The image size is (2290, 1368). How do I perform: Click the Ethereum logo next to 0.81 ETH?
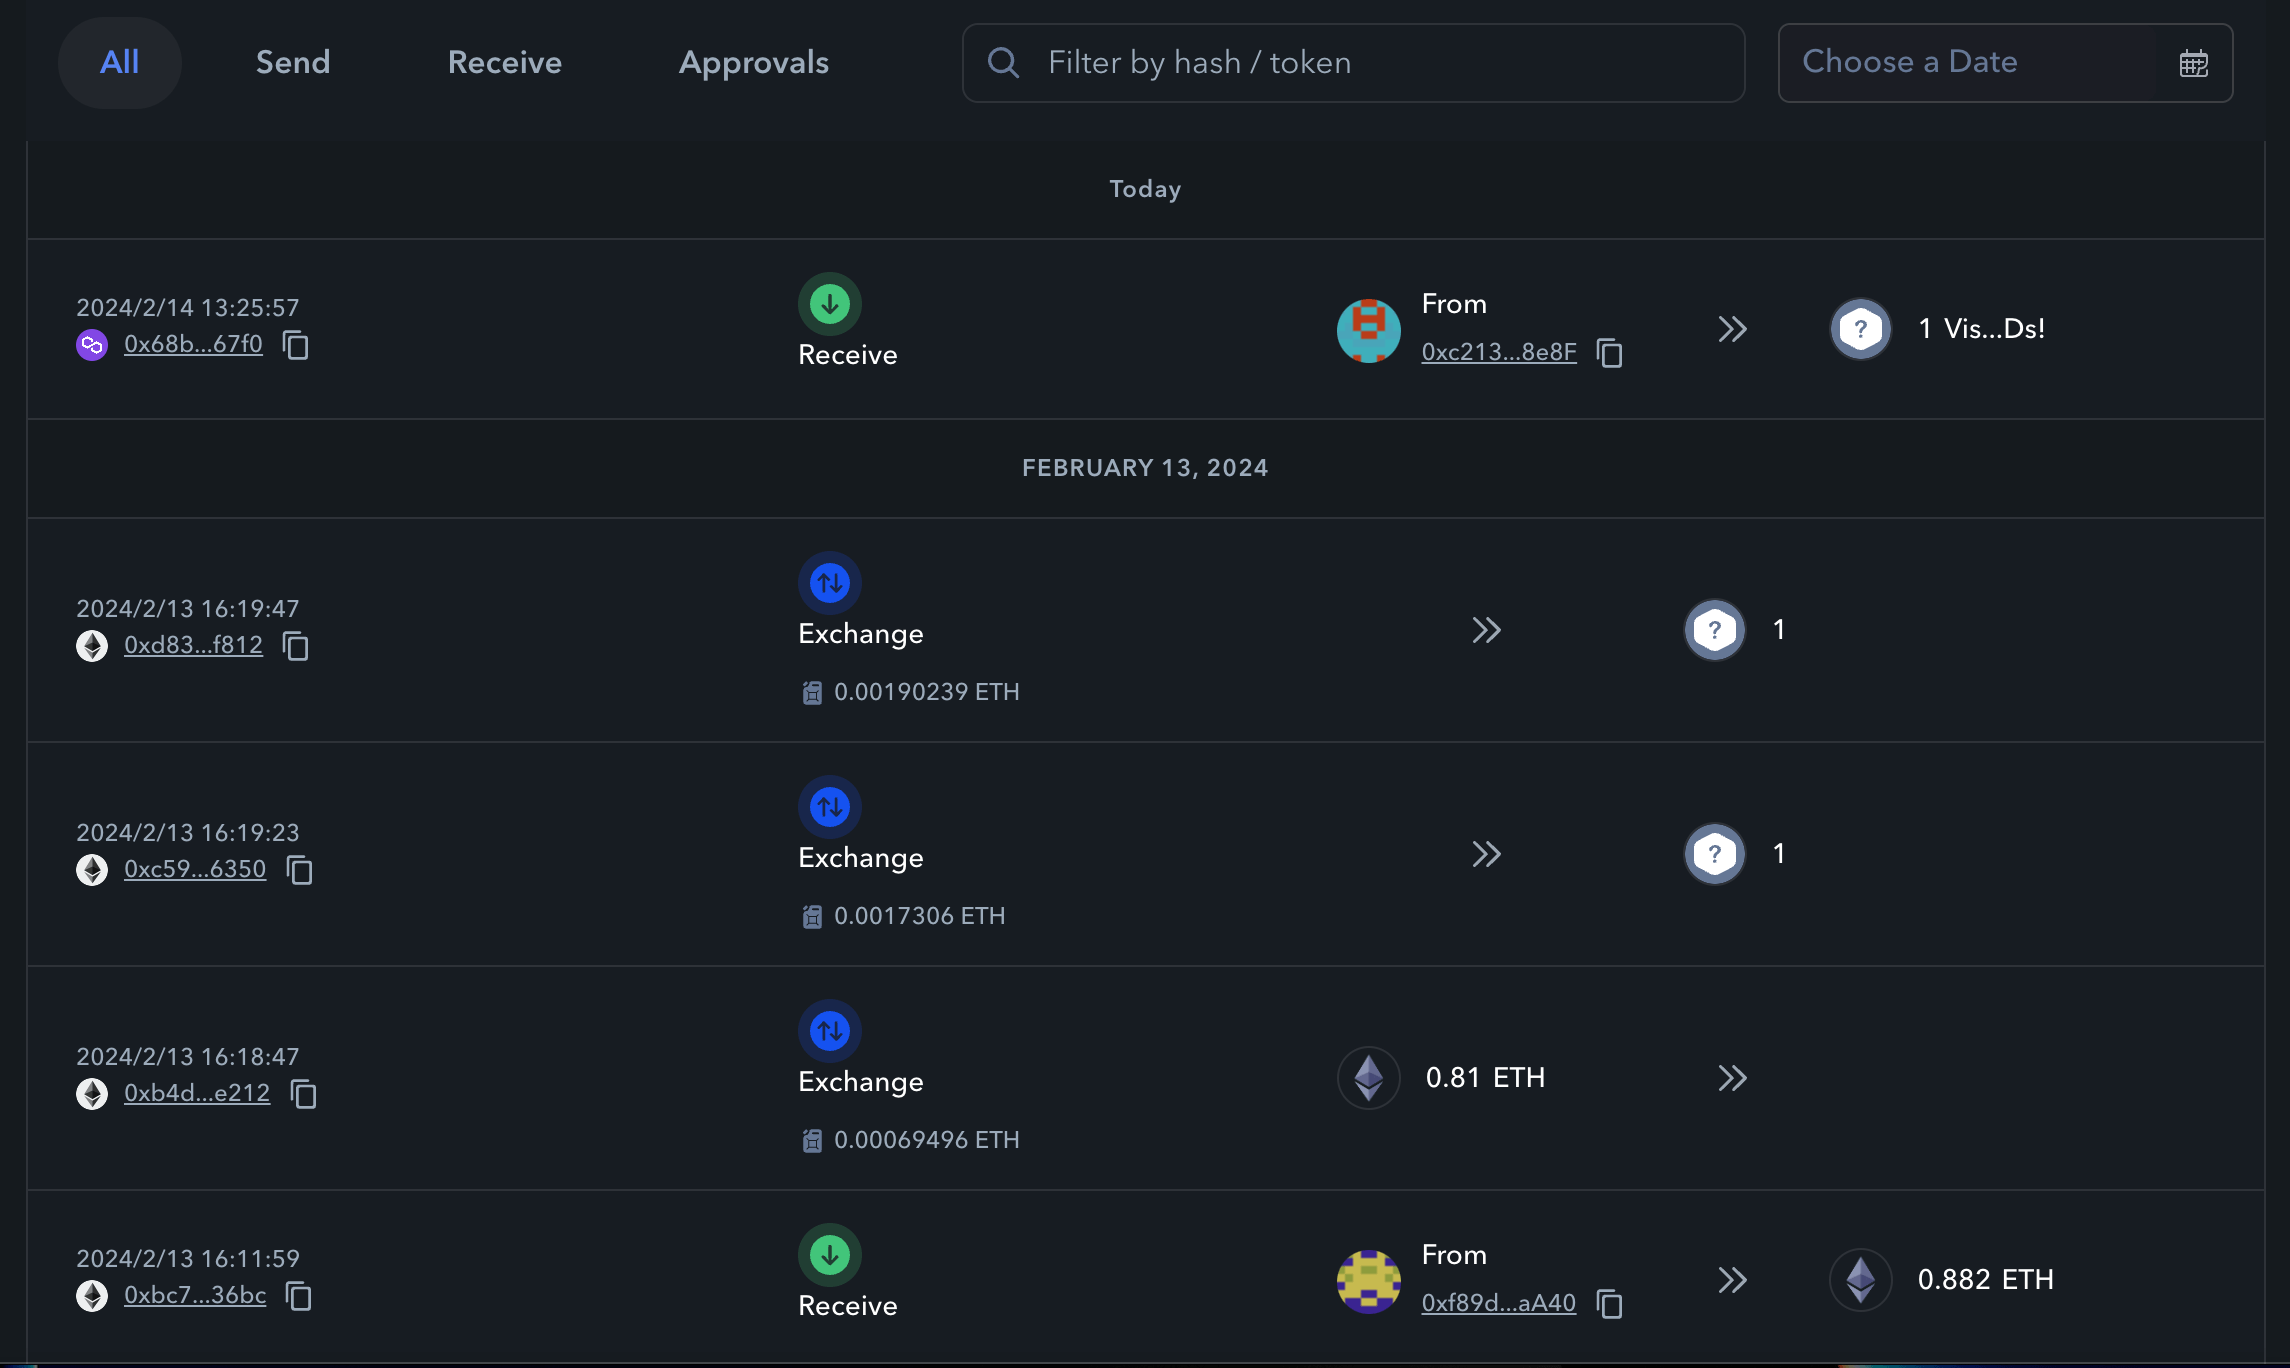click(x=1368, y=1078)
